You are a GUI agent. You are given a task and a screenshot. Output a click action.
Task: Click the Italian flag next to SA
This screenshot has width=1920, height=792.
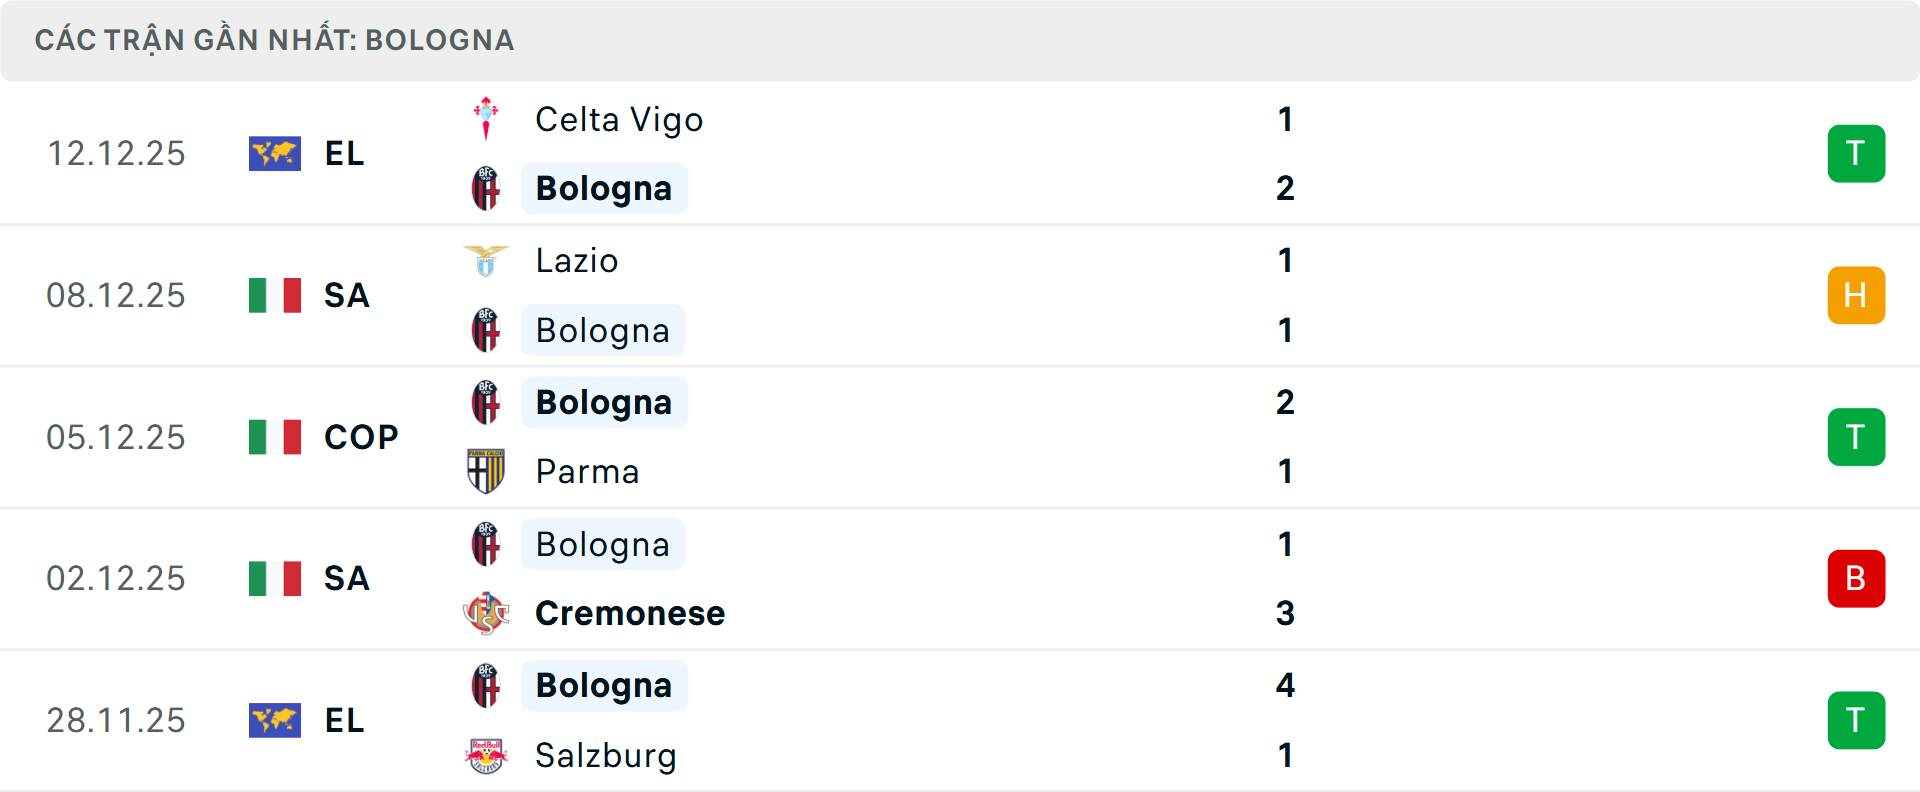tap(275, 295)
